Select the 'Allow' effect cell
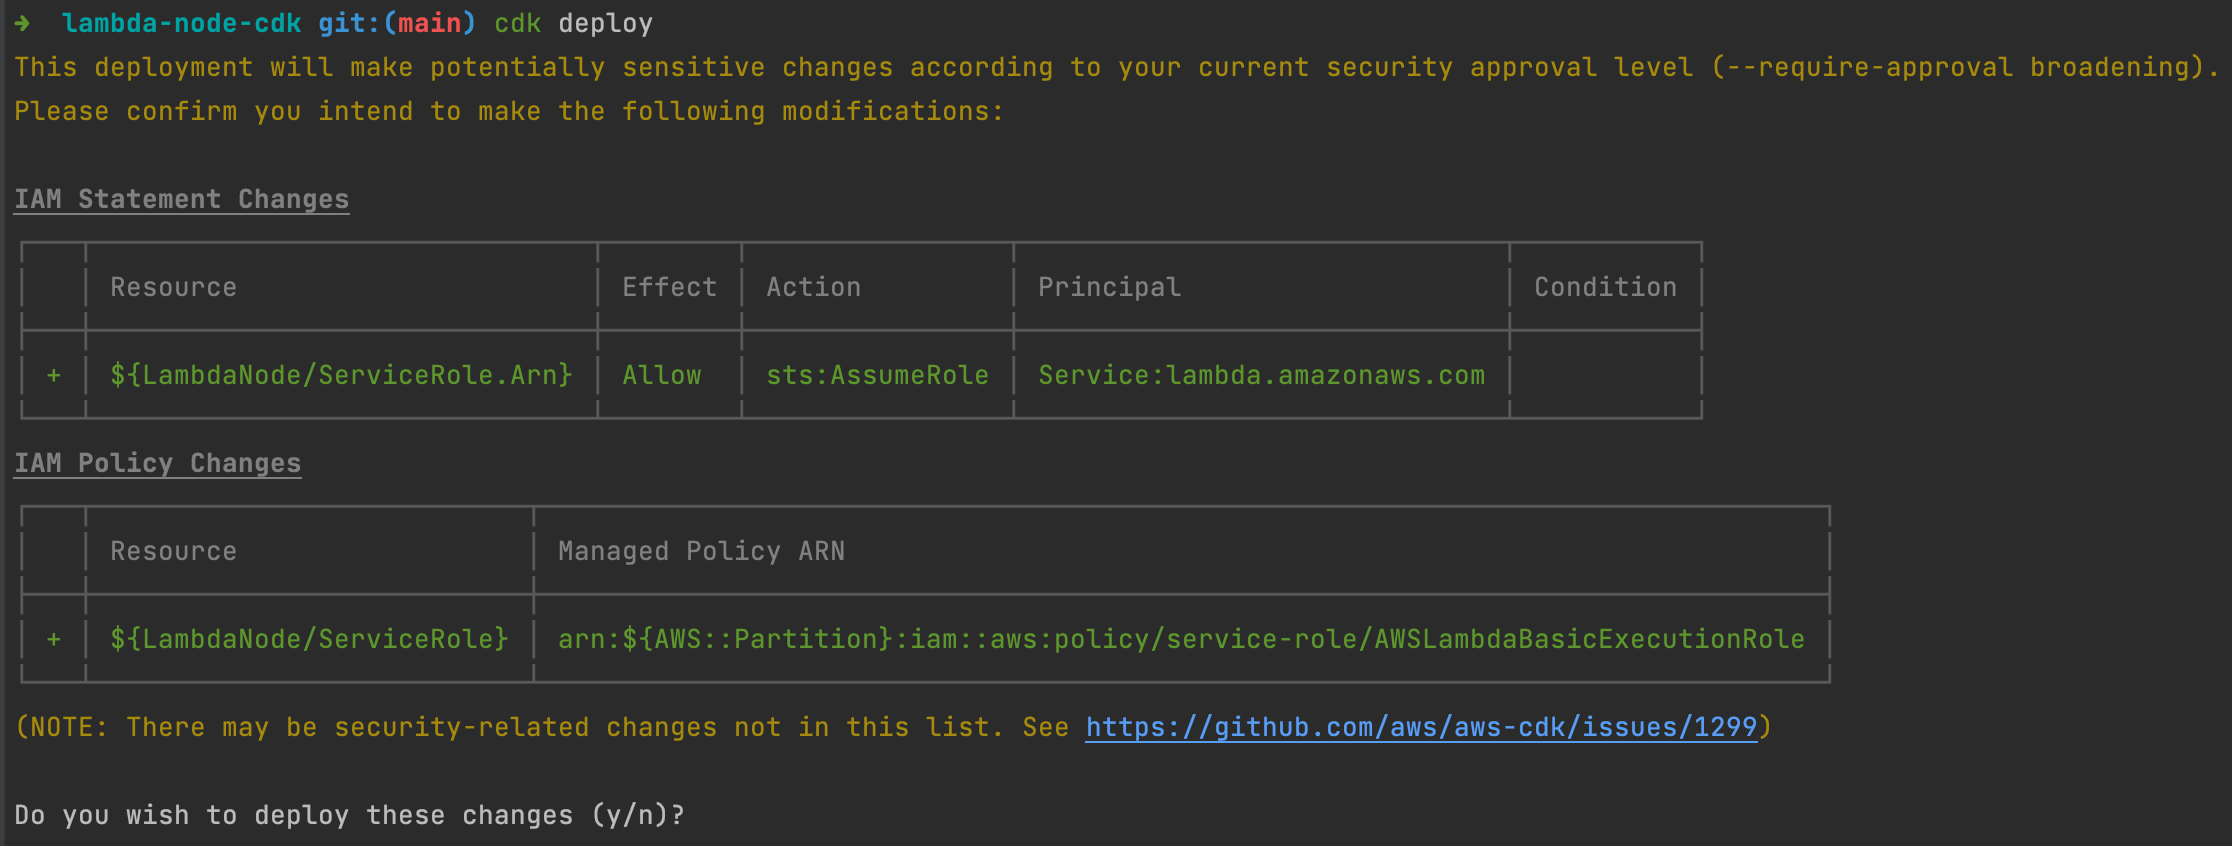The width and height of the screenshot is (2232, 846). [662, 375]
